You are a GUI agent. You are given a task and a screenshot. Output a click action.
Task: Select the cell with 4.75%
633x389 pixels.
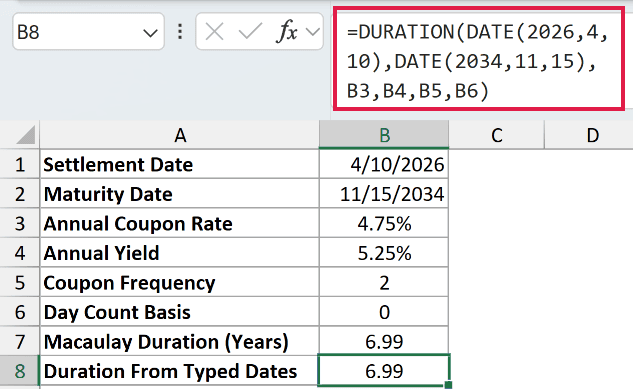coord(384,223)
